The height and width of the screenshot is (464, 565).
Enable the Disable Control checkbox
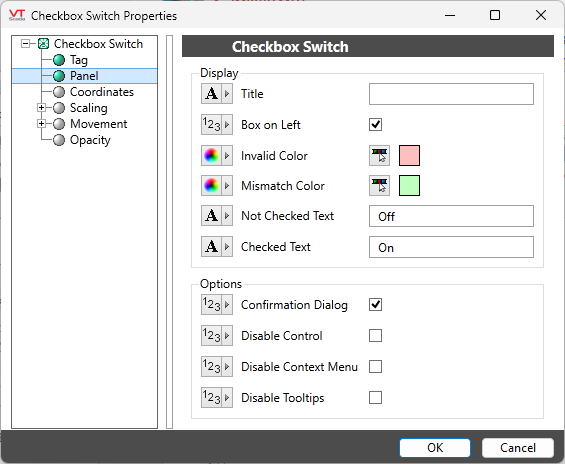[375, 336]
